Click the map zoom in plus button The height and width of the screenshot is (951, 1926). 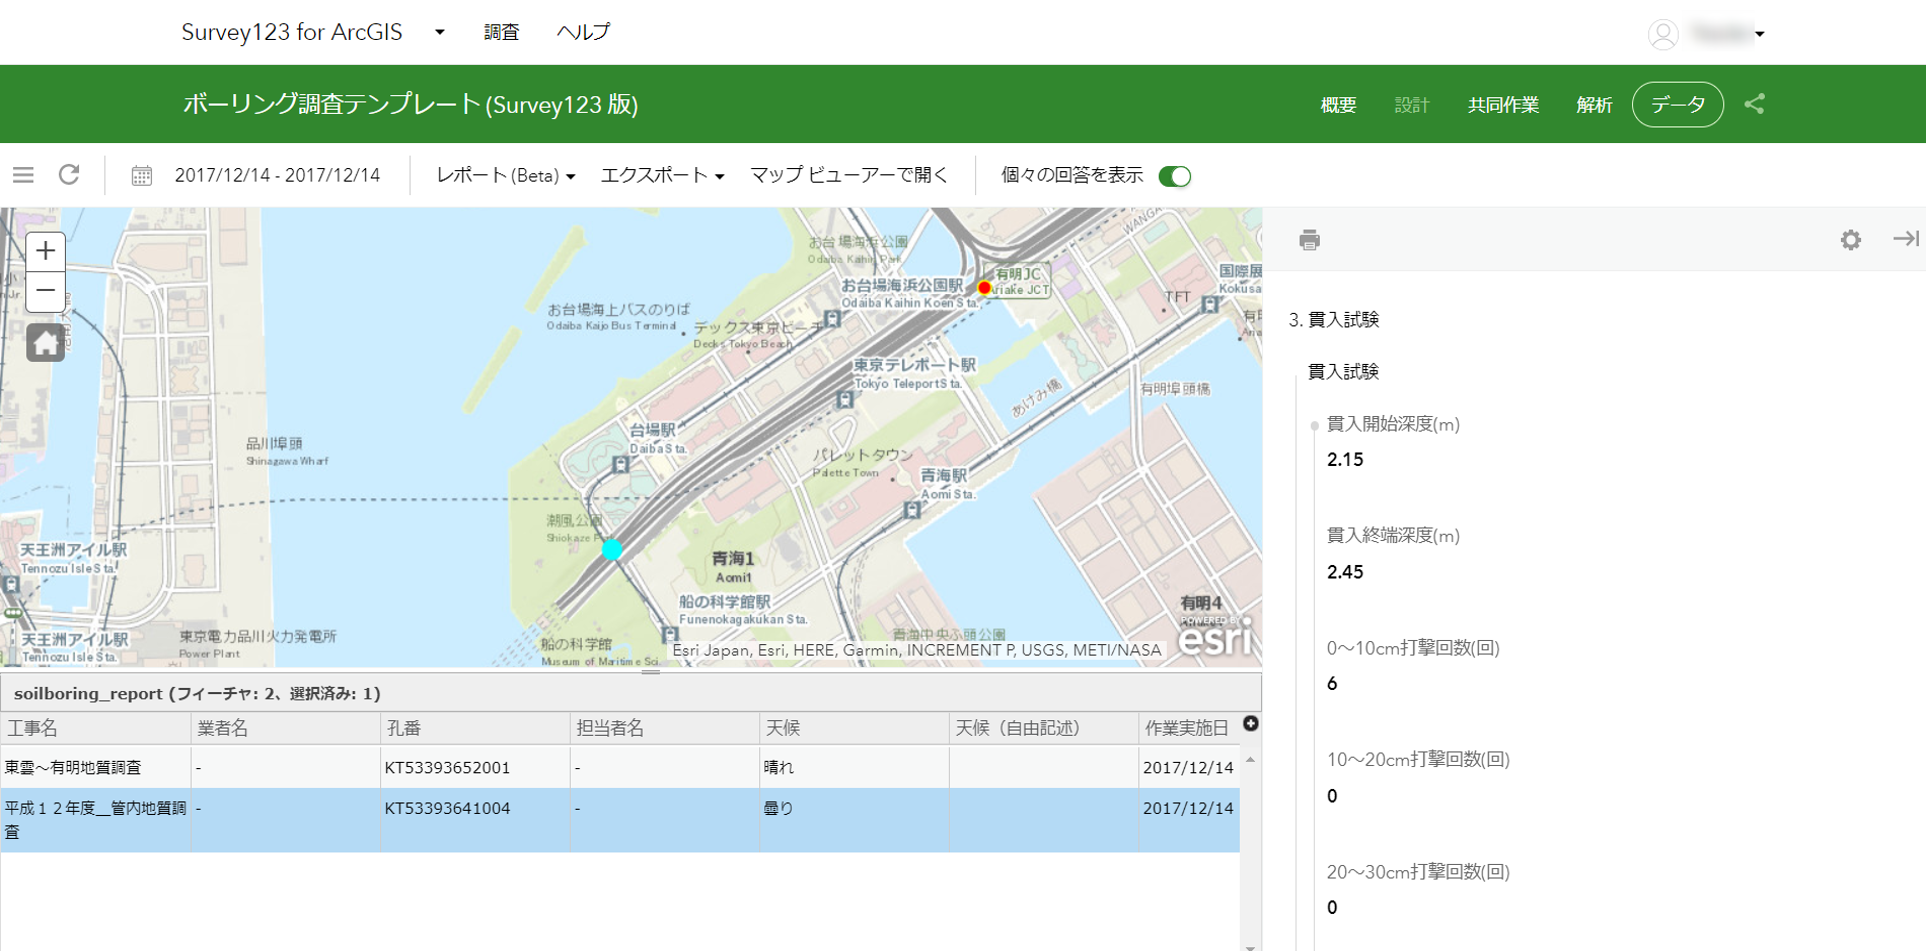click(x=45, y=250)
